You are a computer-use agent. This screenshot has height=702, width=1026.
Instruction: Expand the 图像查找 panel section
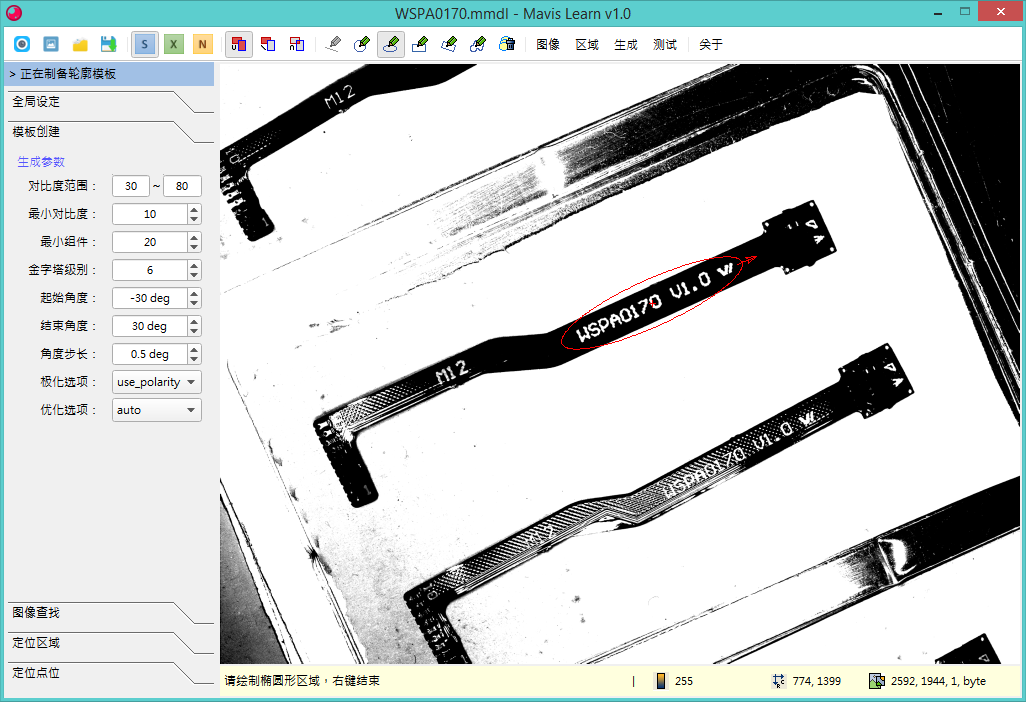[110, 613]
